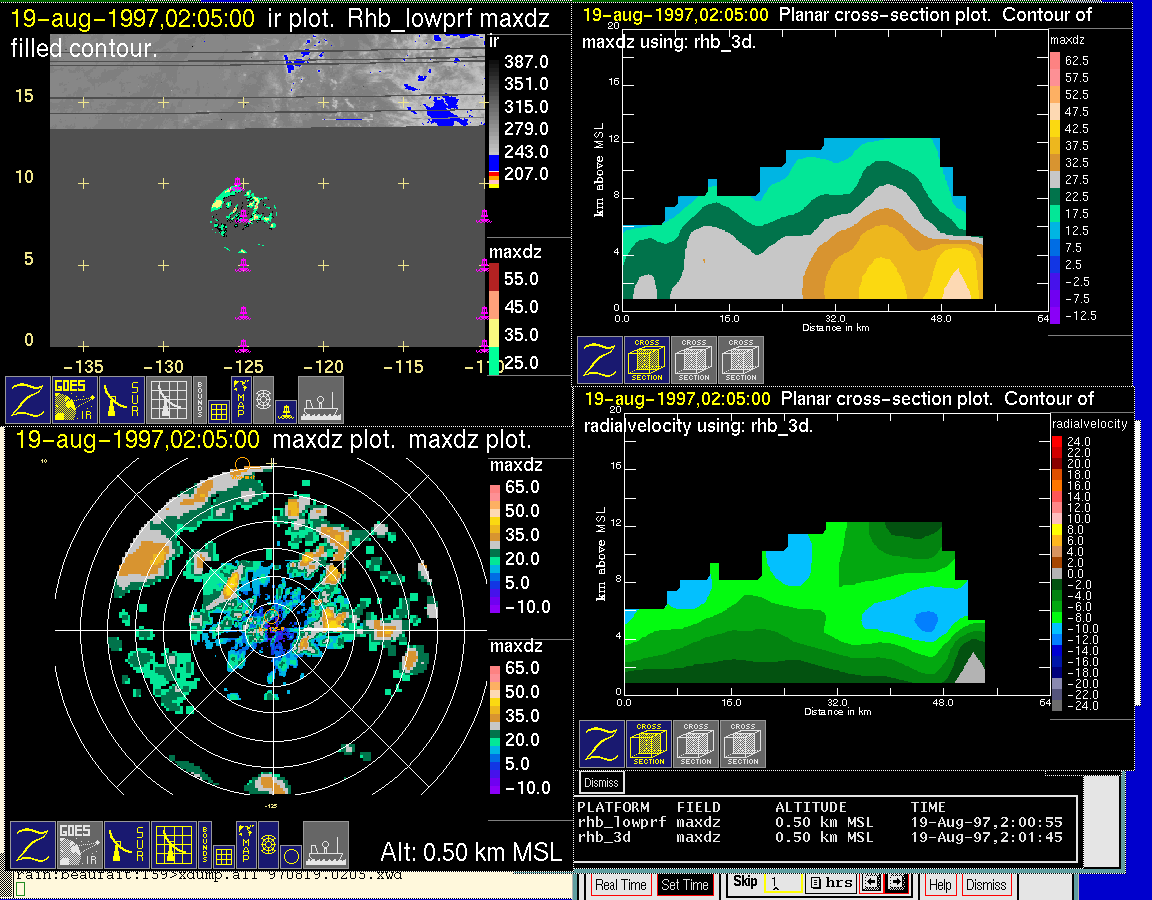Click the skip forward arrow button
Screen dimensions: 1152x900
click(x=896, y=884)
